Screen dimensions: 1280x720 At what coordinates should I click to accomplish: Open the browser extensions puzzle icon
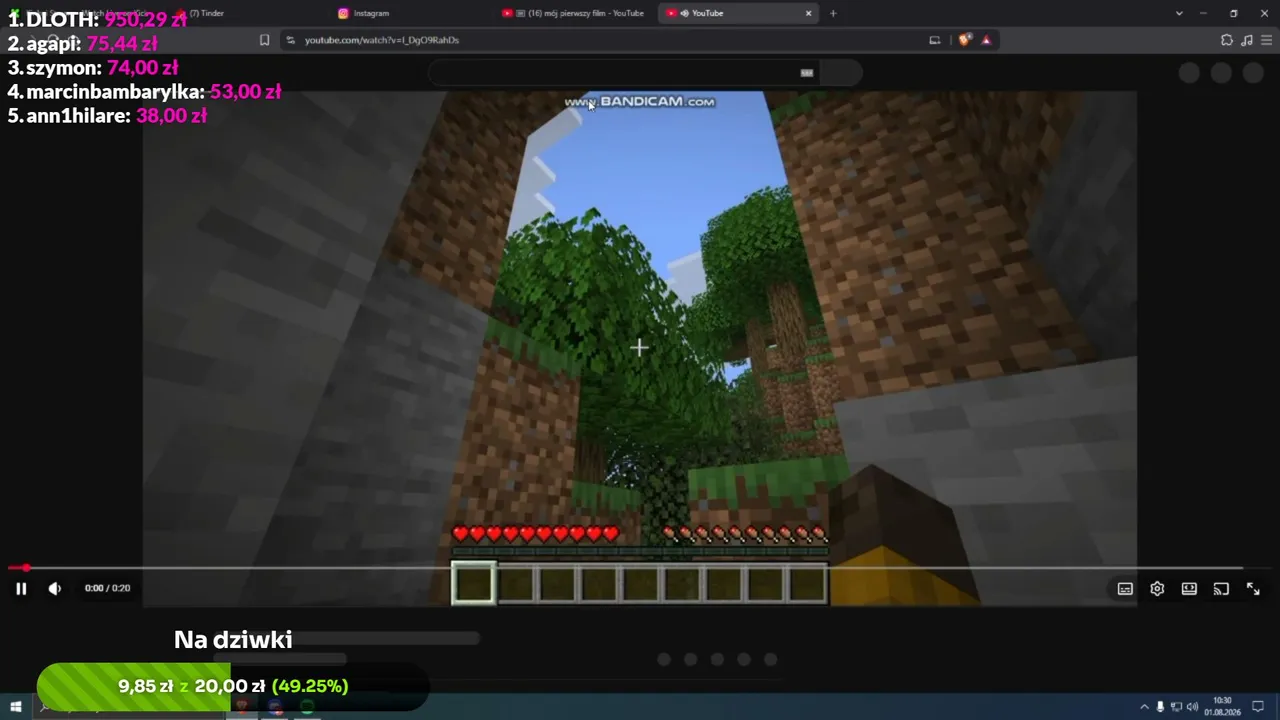point(1227,40)
